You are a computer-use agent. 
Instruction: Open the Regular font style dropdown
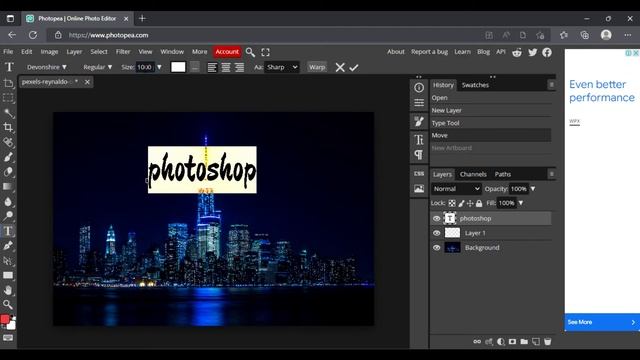coord(98,67)
